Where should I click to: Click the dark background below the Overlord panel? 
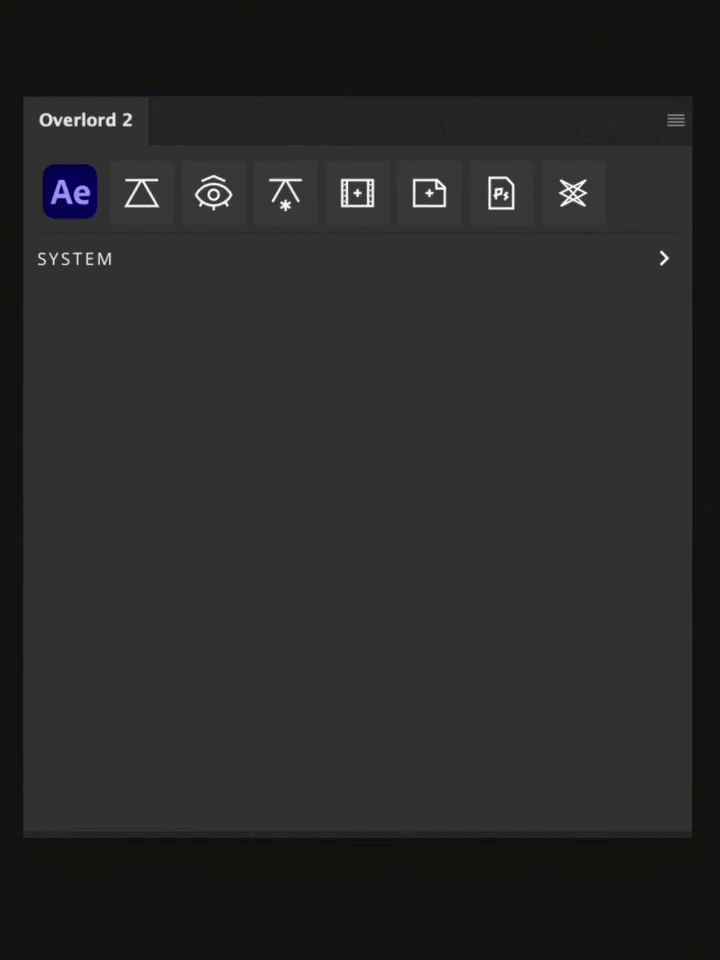(x=360, y=899)
